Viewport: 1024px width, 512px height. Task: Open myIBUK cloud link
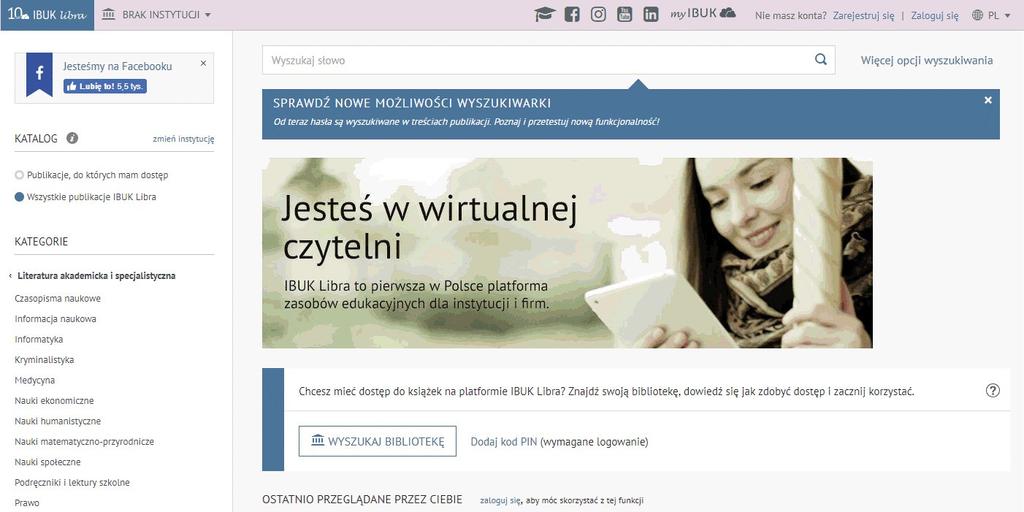[703, 14]
